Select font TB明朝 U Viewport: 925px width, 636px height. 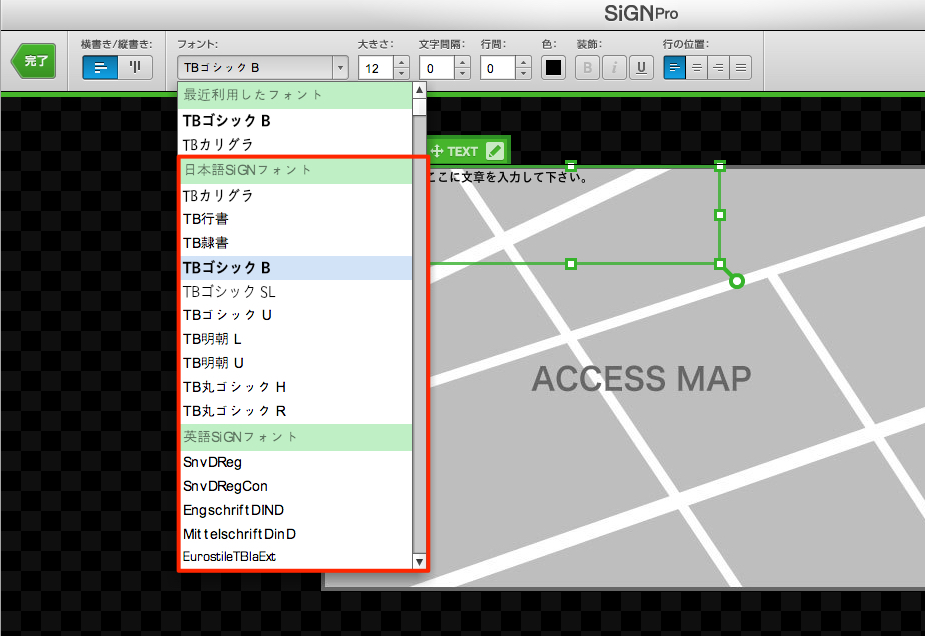(x=295, y=363)
